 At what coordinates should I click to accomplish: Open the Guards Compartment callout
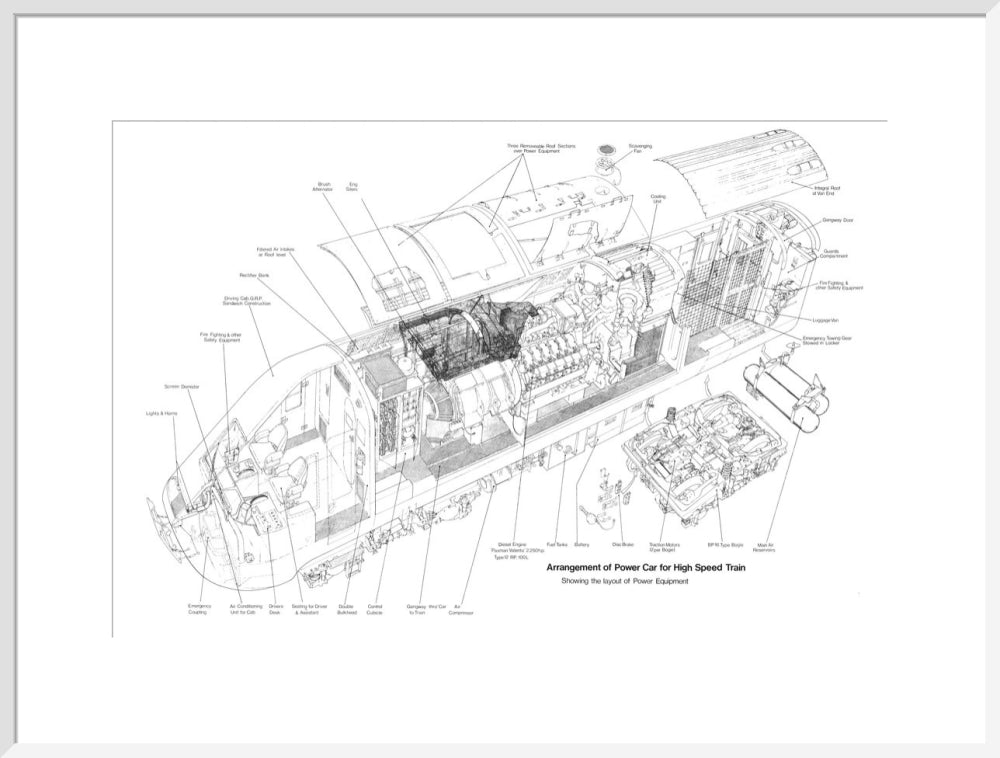[x=833, y=253]
